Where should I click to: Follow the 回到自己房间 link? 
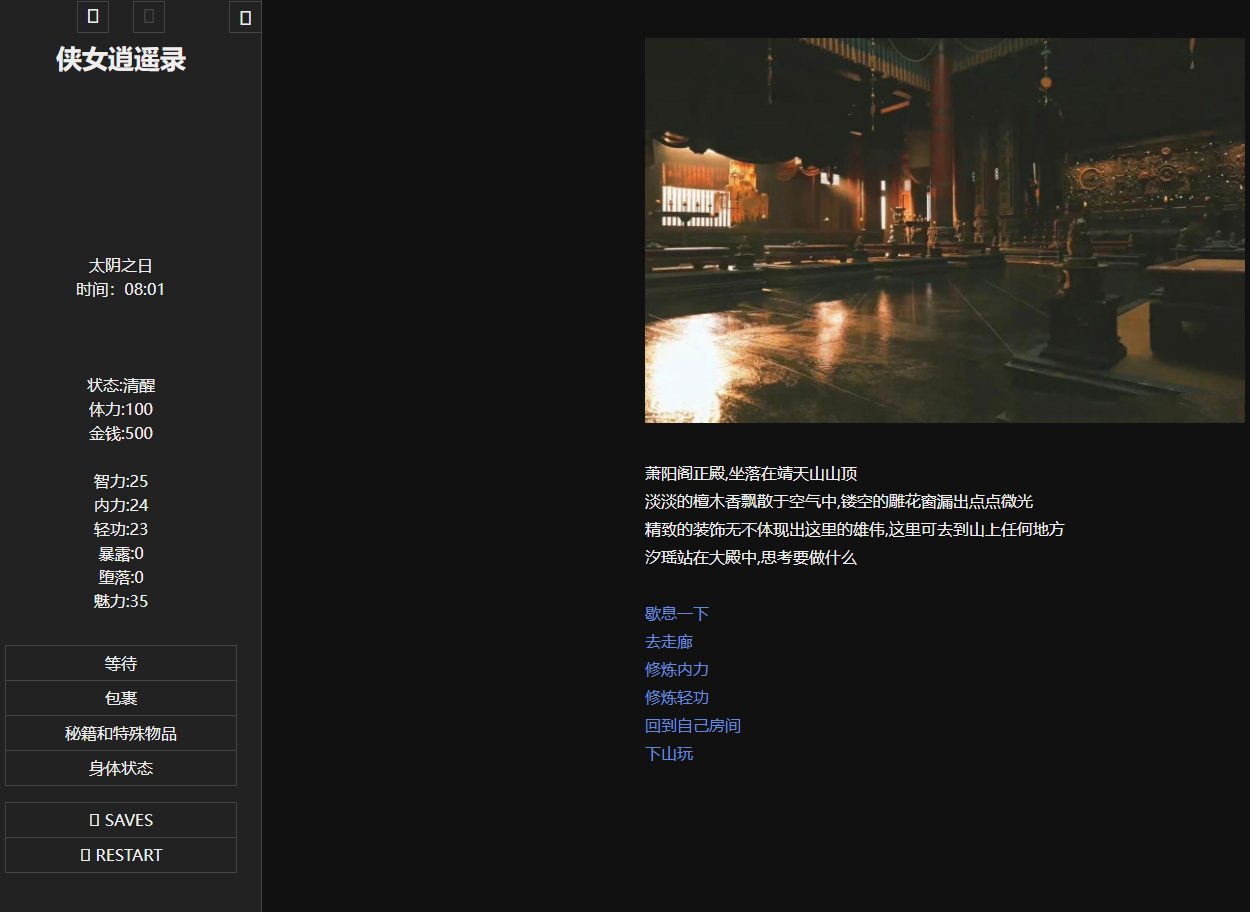click(693, 725)
